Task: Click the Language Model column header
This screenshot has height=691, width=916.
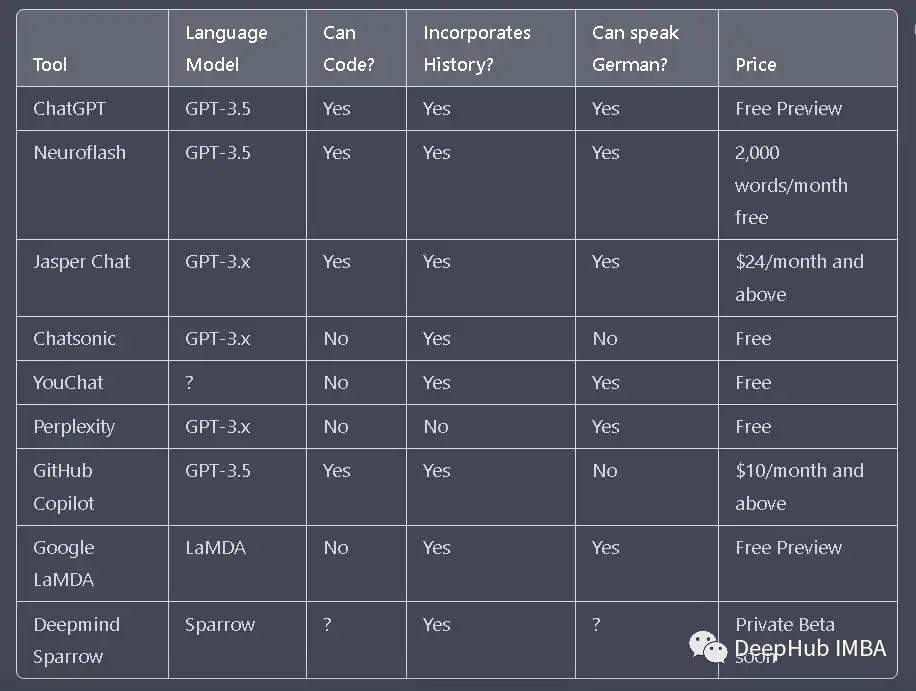Action: coord(226,48)
